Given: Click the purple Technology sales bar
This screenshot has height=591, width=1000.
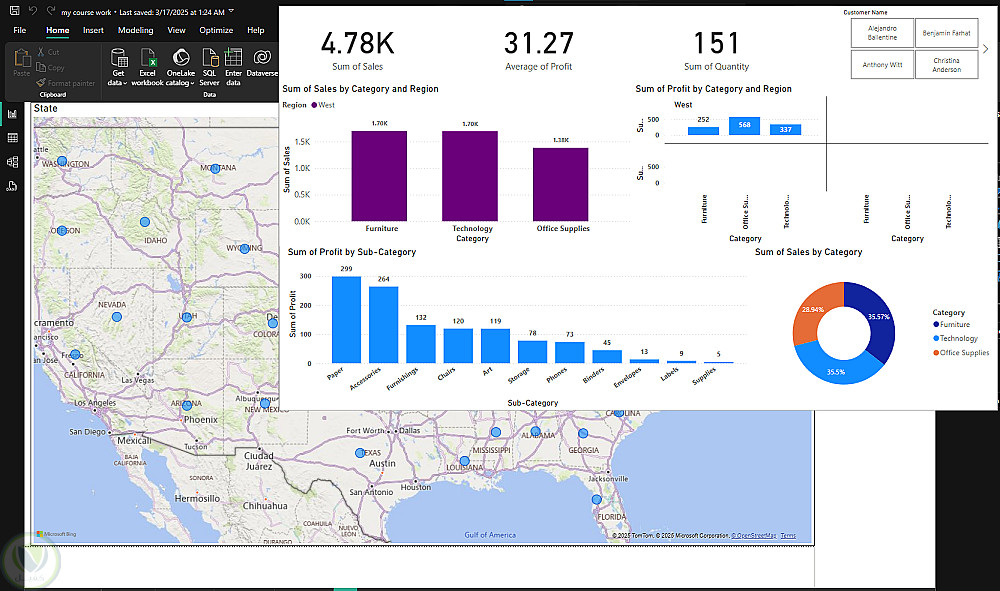Looking at the screenshot, I should tap(470, 176).
